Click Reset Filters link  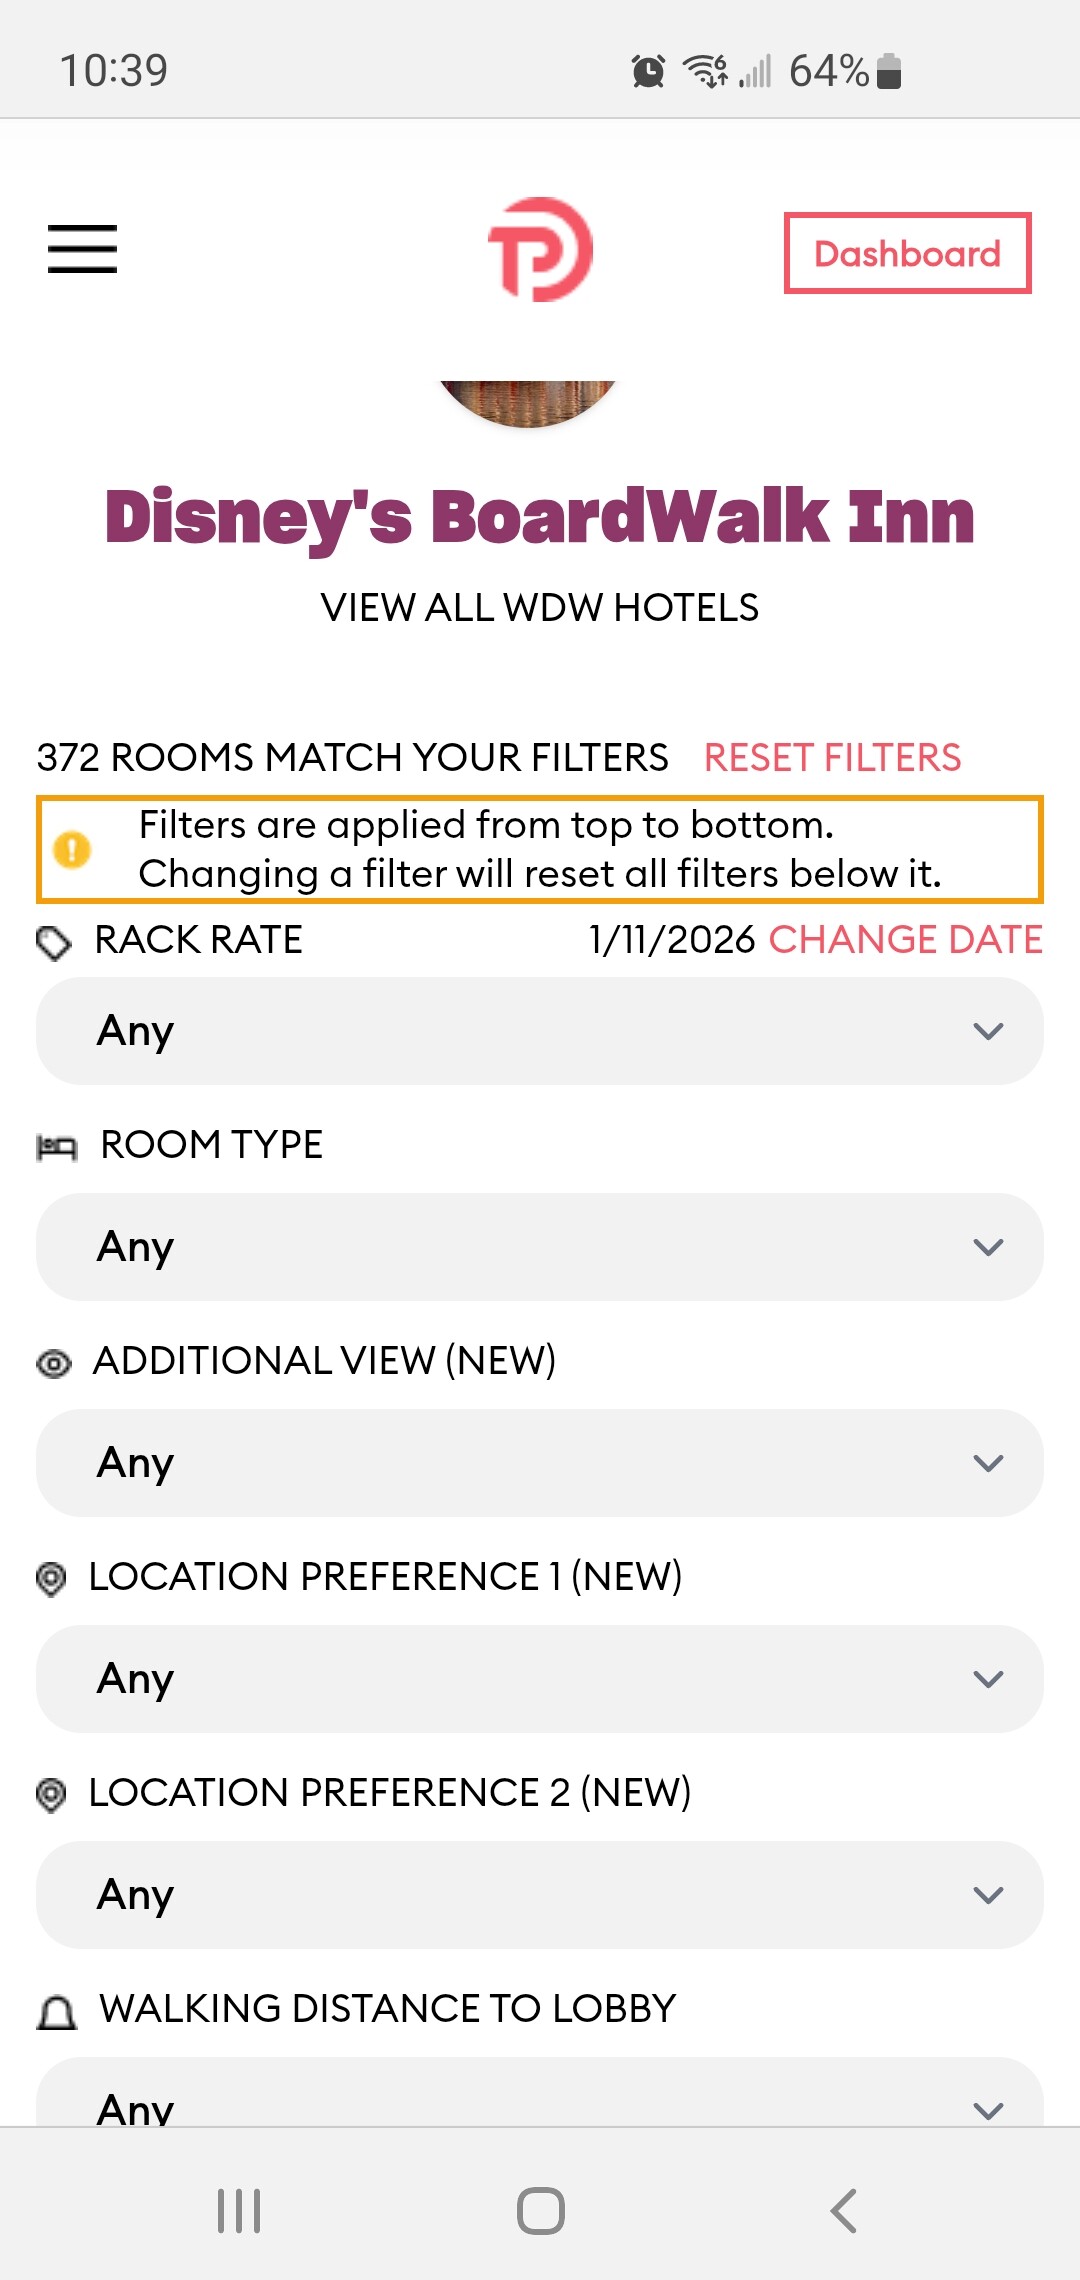(x=832, y=758)
